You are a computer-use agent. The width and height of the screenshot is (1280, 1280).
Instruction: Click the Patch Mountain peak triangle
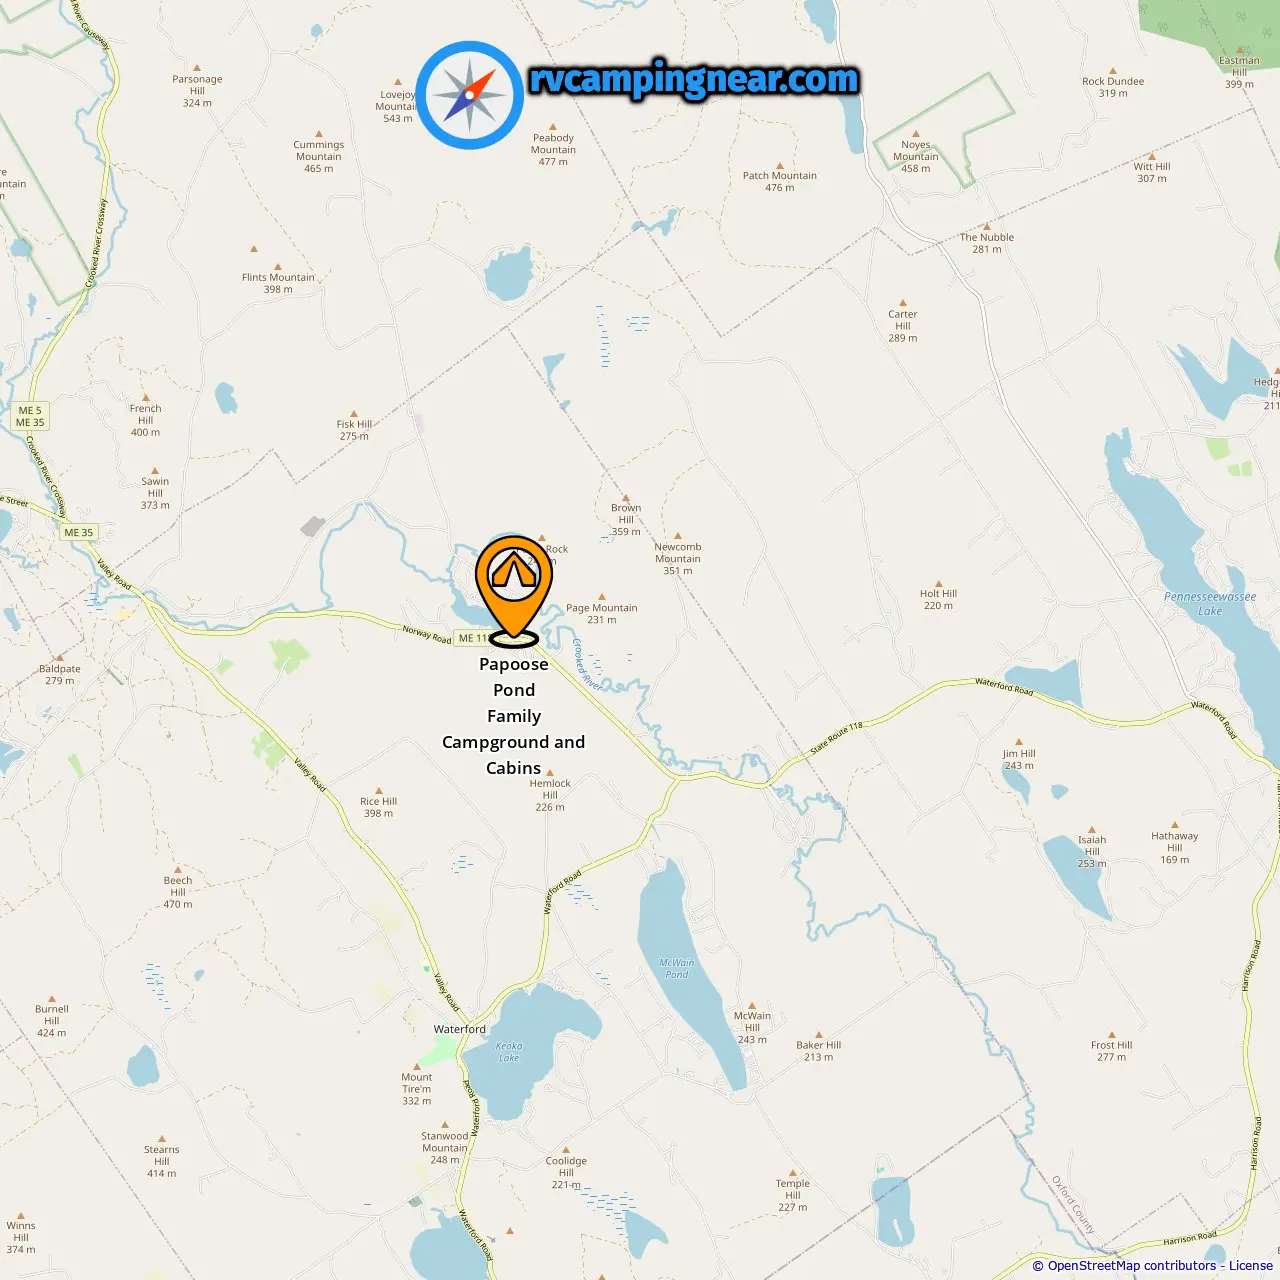point(779,165)
